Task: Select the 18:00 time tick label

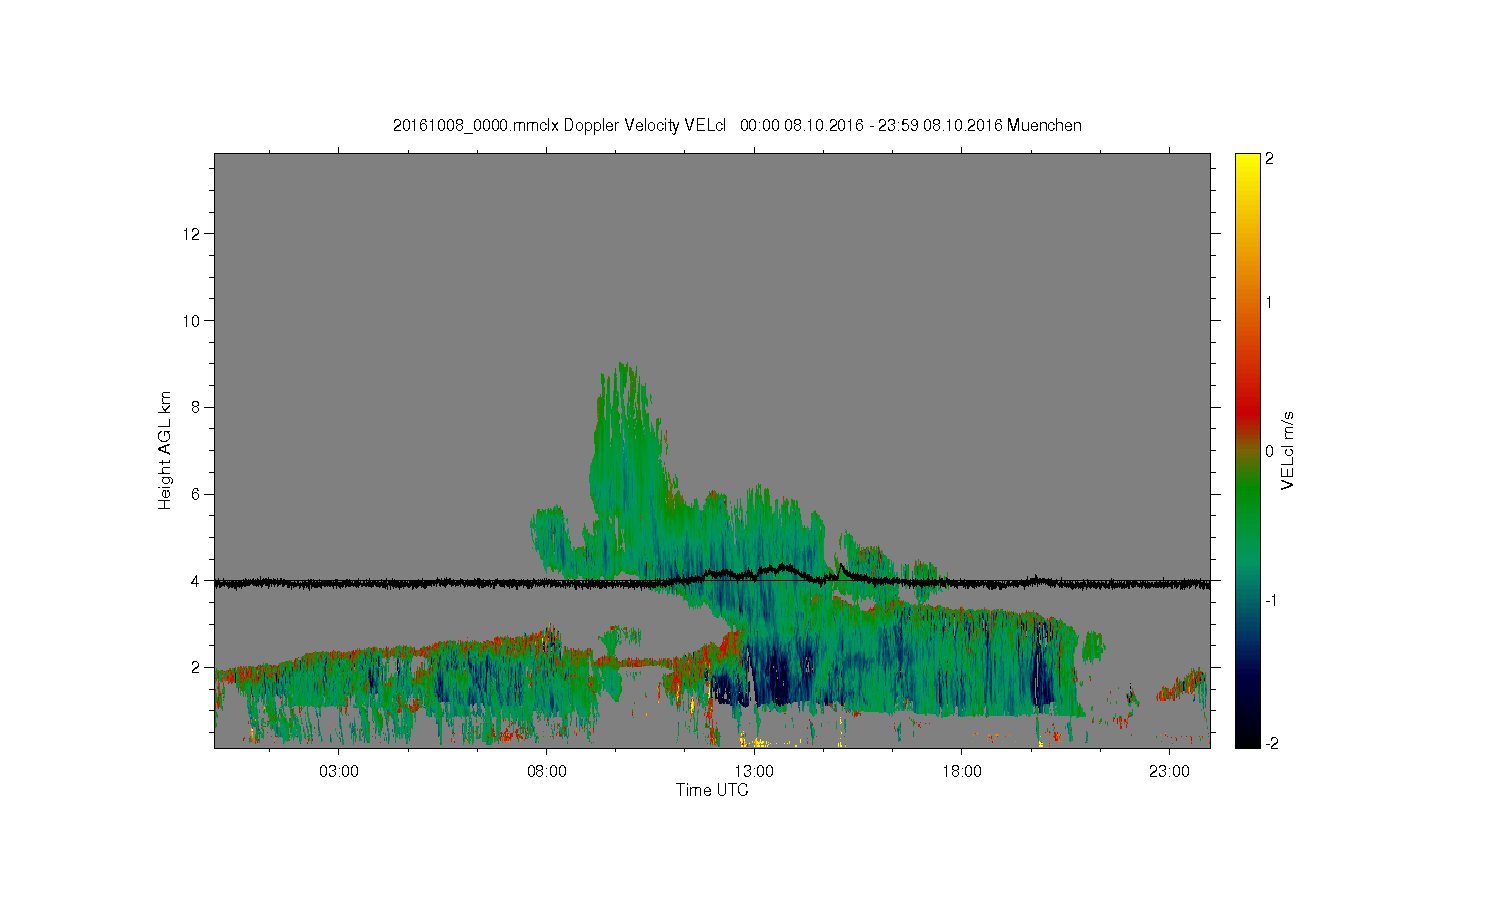Action: (x=962, y=772)
